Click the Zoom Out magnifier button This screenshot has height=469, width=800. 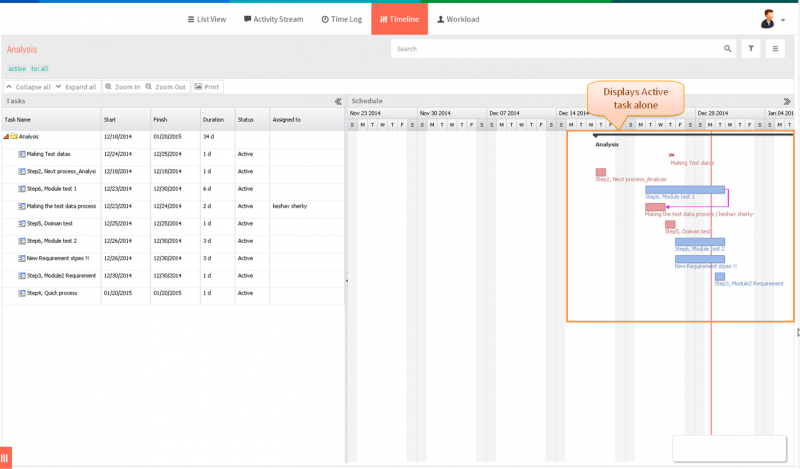pos(166,87)
